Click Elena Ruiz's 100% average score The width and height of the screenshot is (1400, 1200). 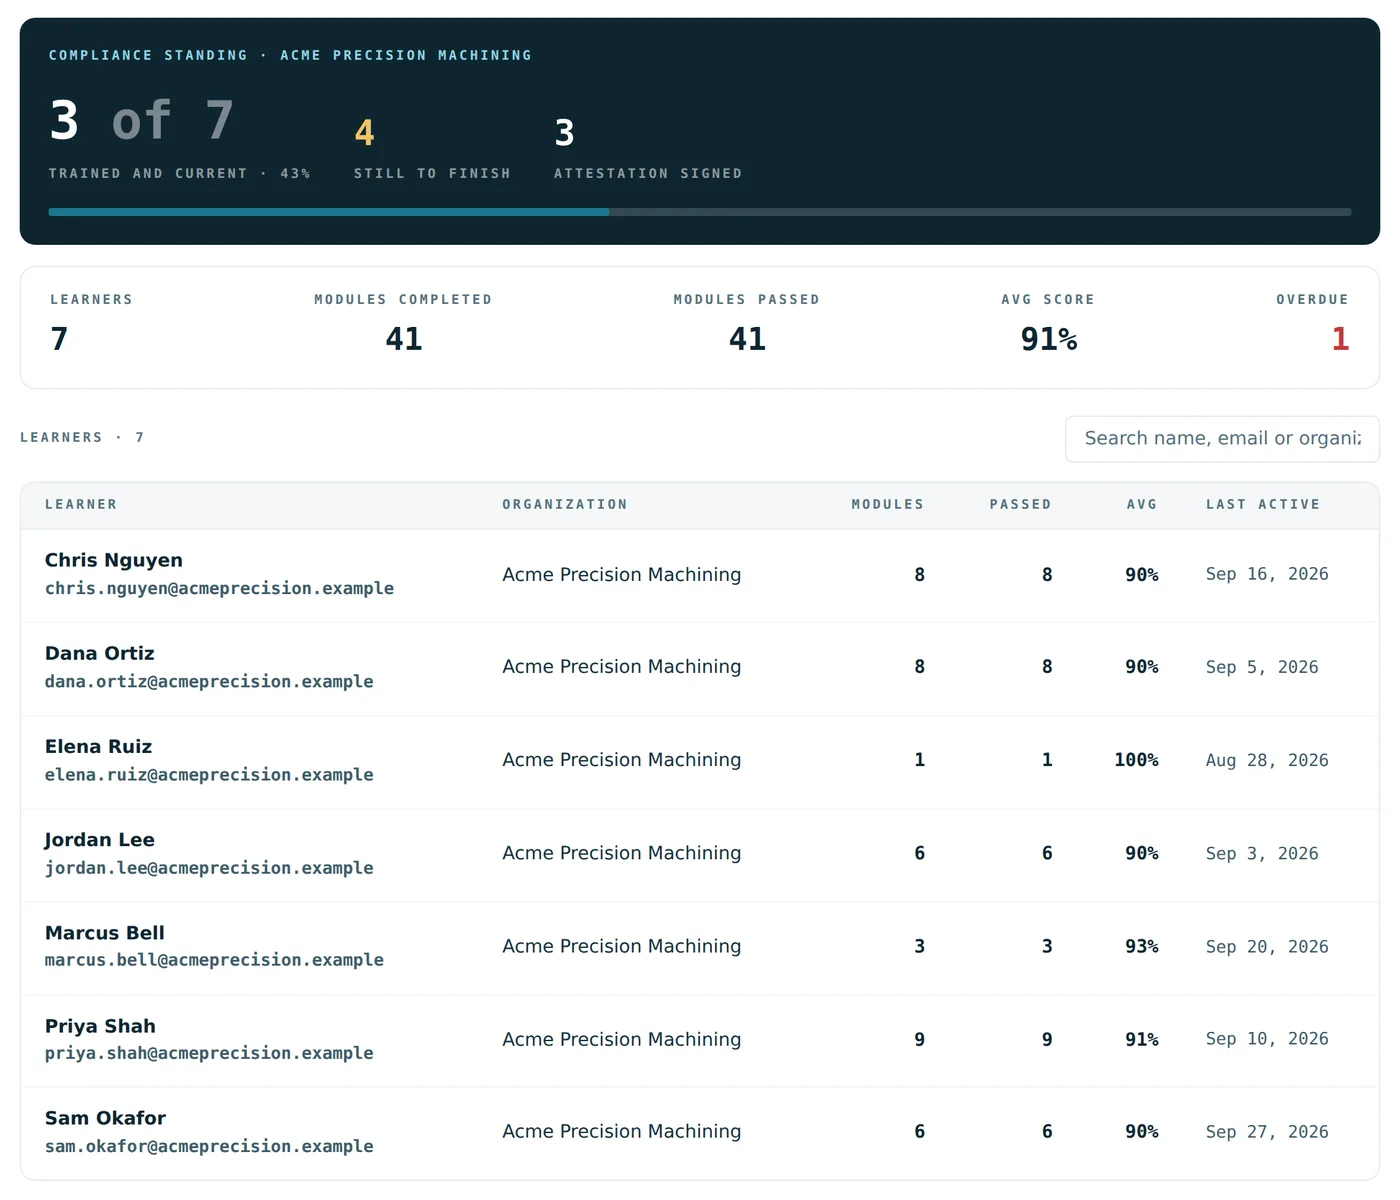pyautogui.click(x=1136, y=761)
